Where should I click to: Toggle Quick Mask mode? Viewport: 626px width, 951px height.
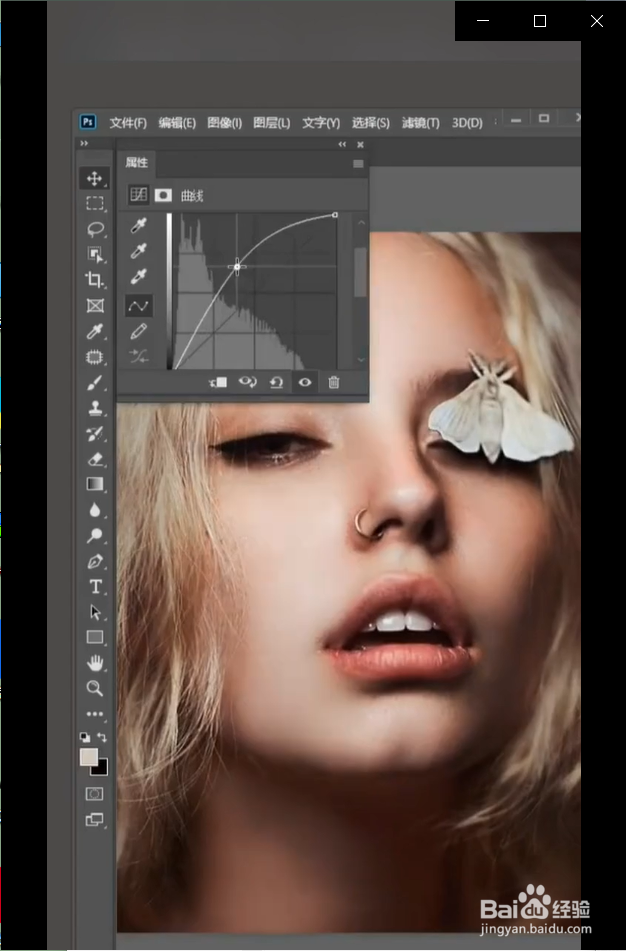[95, 794]
